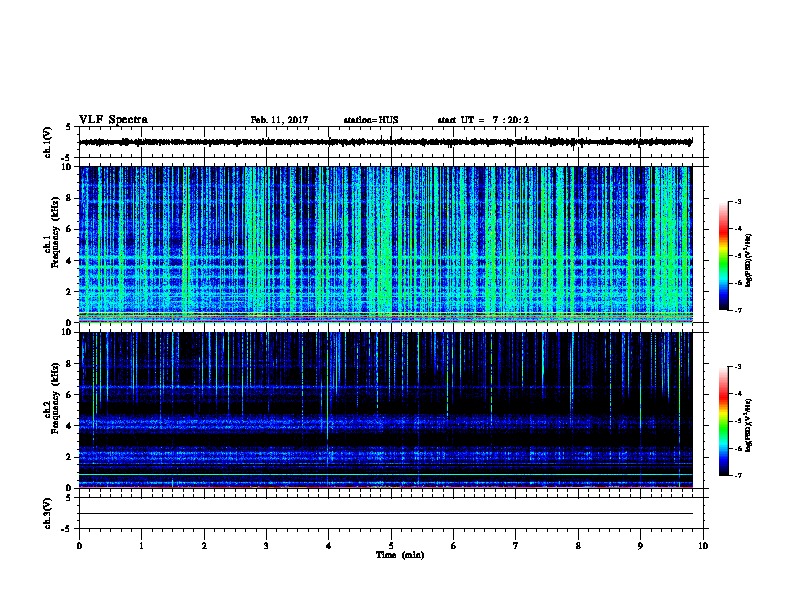Click the time axis tick label "3"

pos(266,546)
